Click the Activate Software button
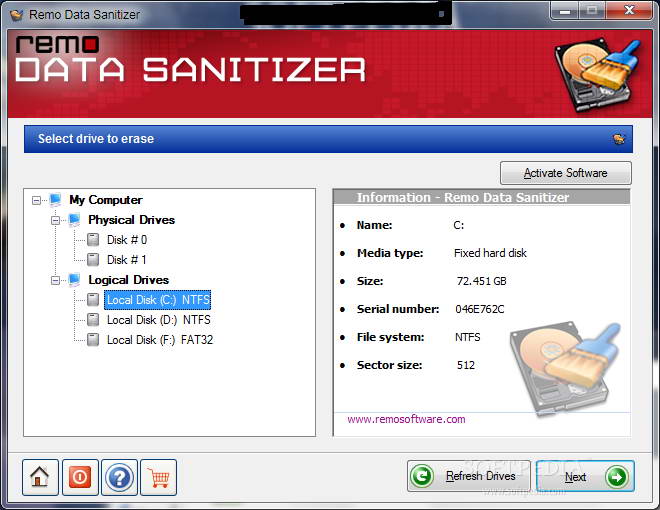Image resolution: width=660 pixels, height=510 pixels. click(x=566, y=173)
